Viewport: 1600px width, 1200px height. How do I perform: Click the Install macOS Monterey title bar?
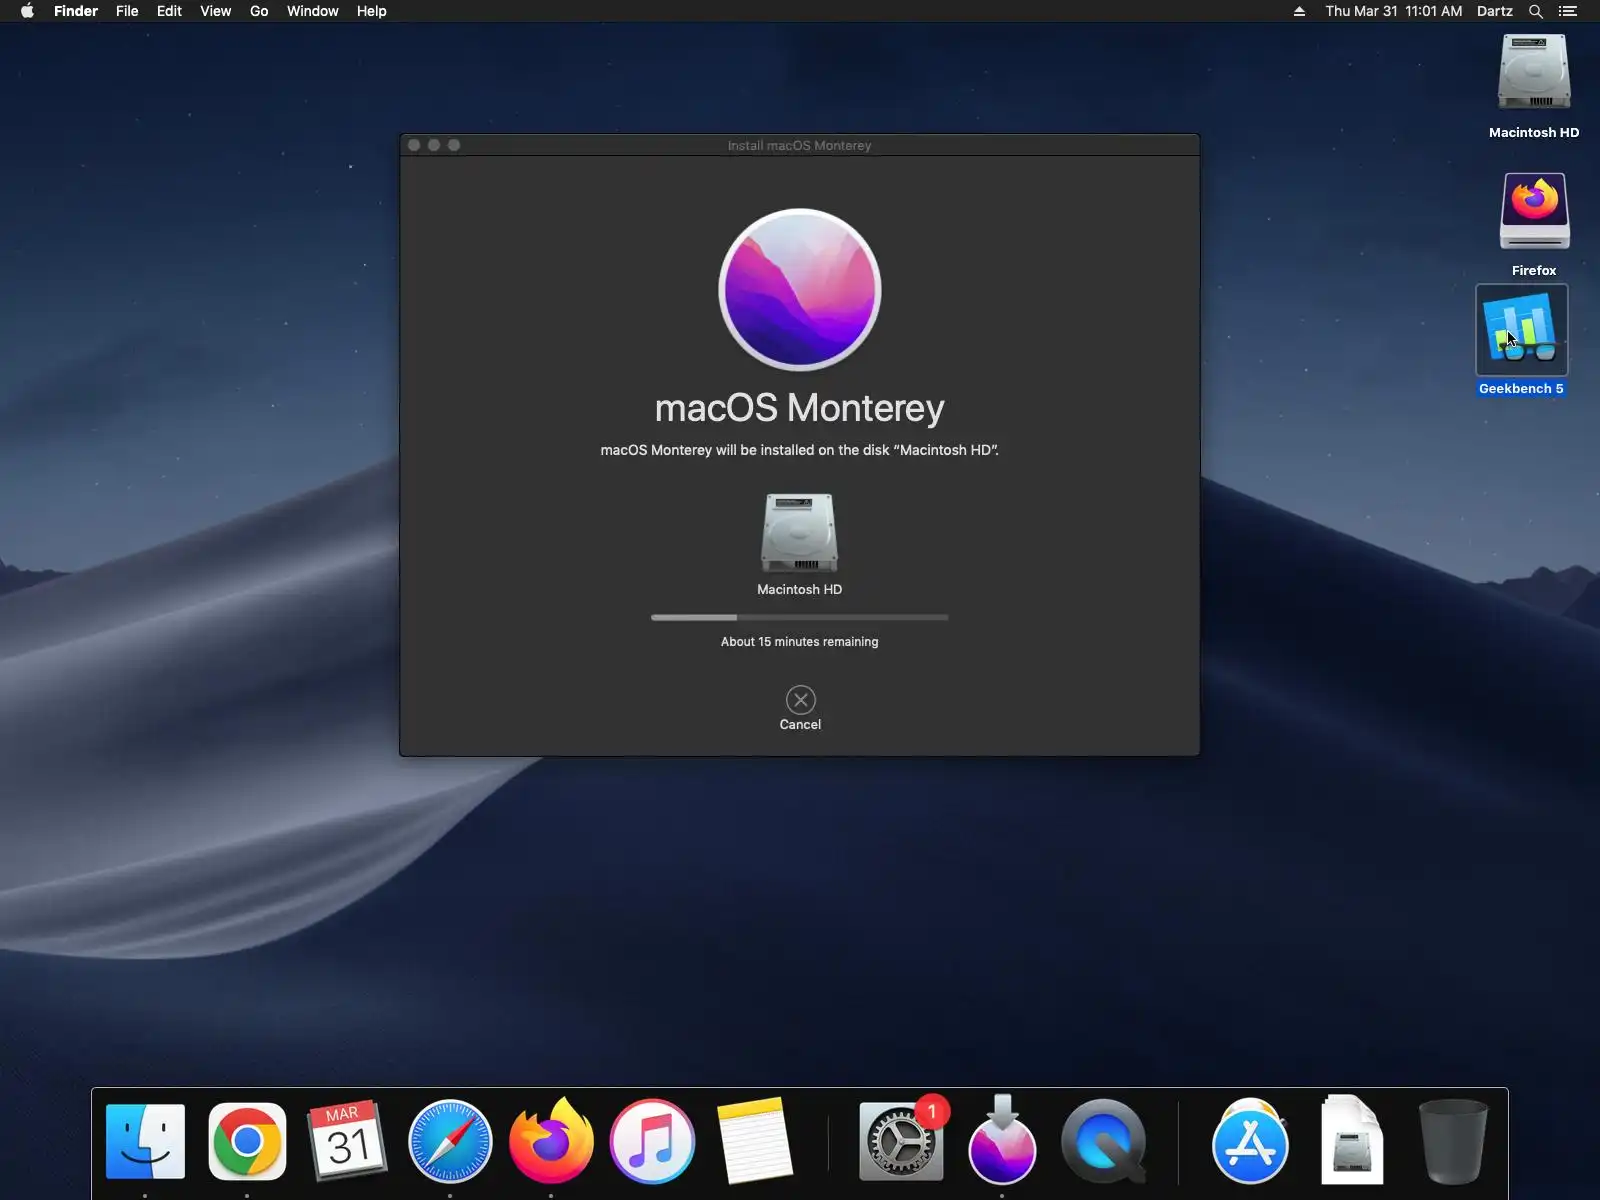coord(800,145)
